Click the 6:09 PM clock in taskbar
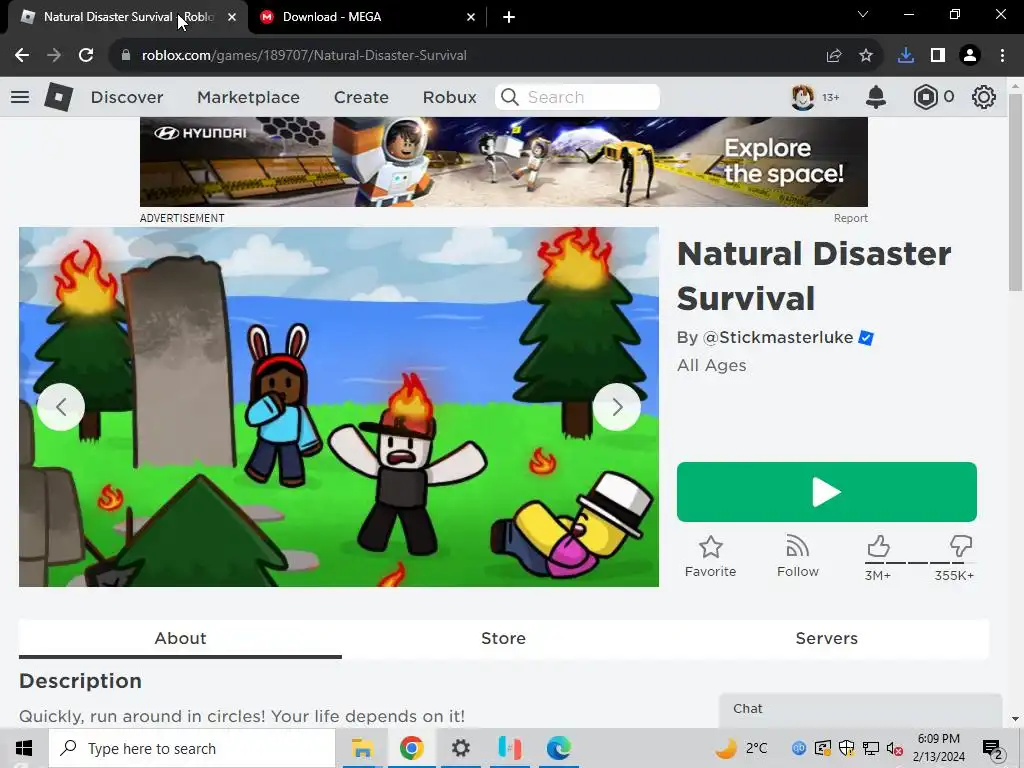 pyautogui.click(x=938, y=739)
